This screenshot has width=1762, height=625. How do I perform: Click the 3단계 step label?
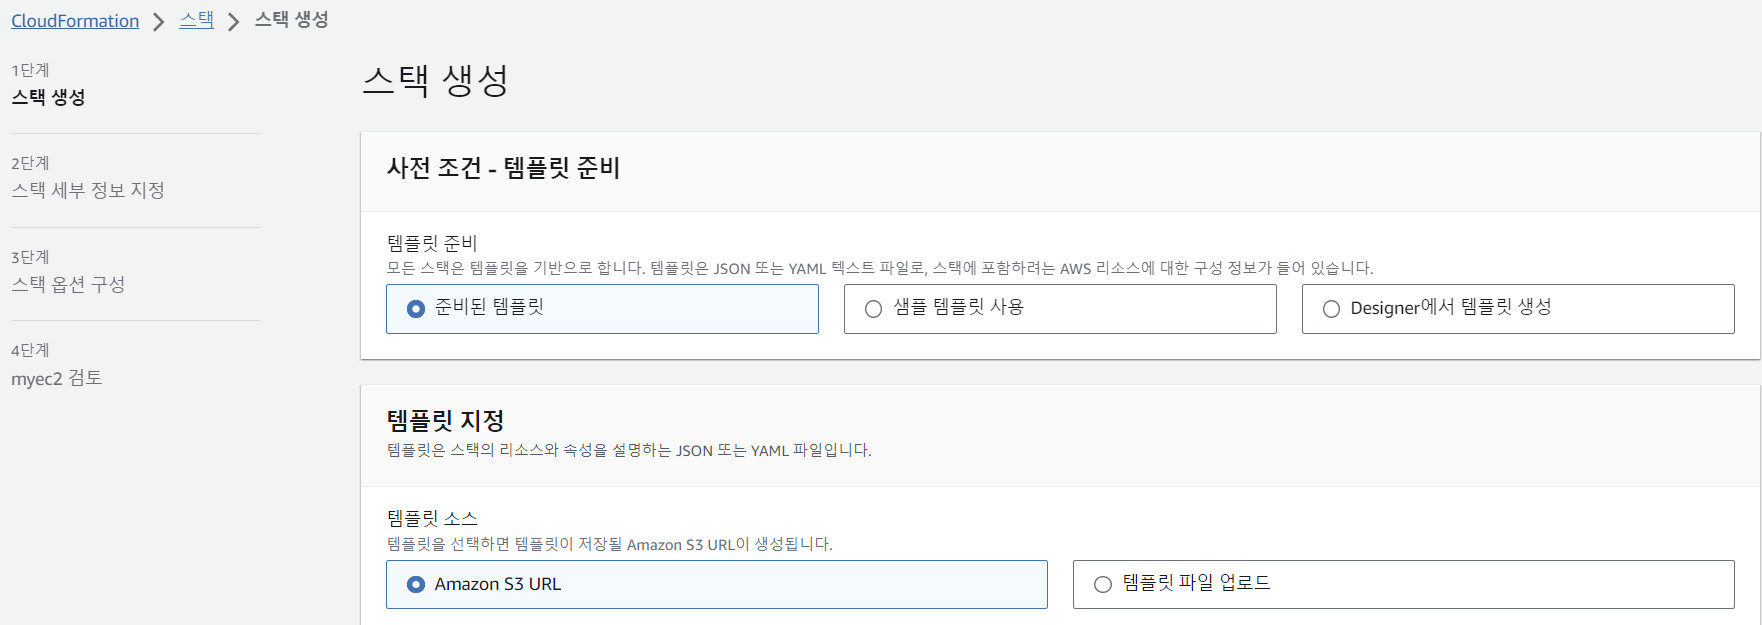pyautogui.click(x=30, y=257)
